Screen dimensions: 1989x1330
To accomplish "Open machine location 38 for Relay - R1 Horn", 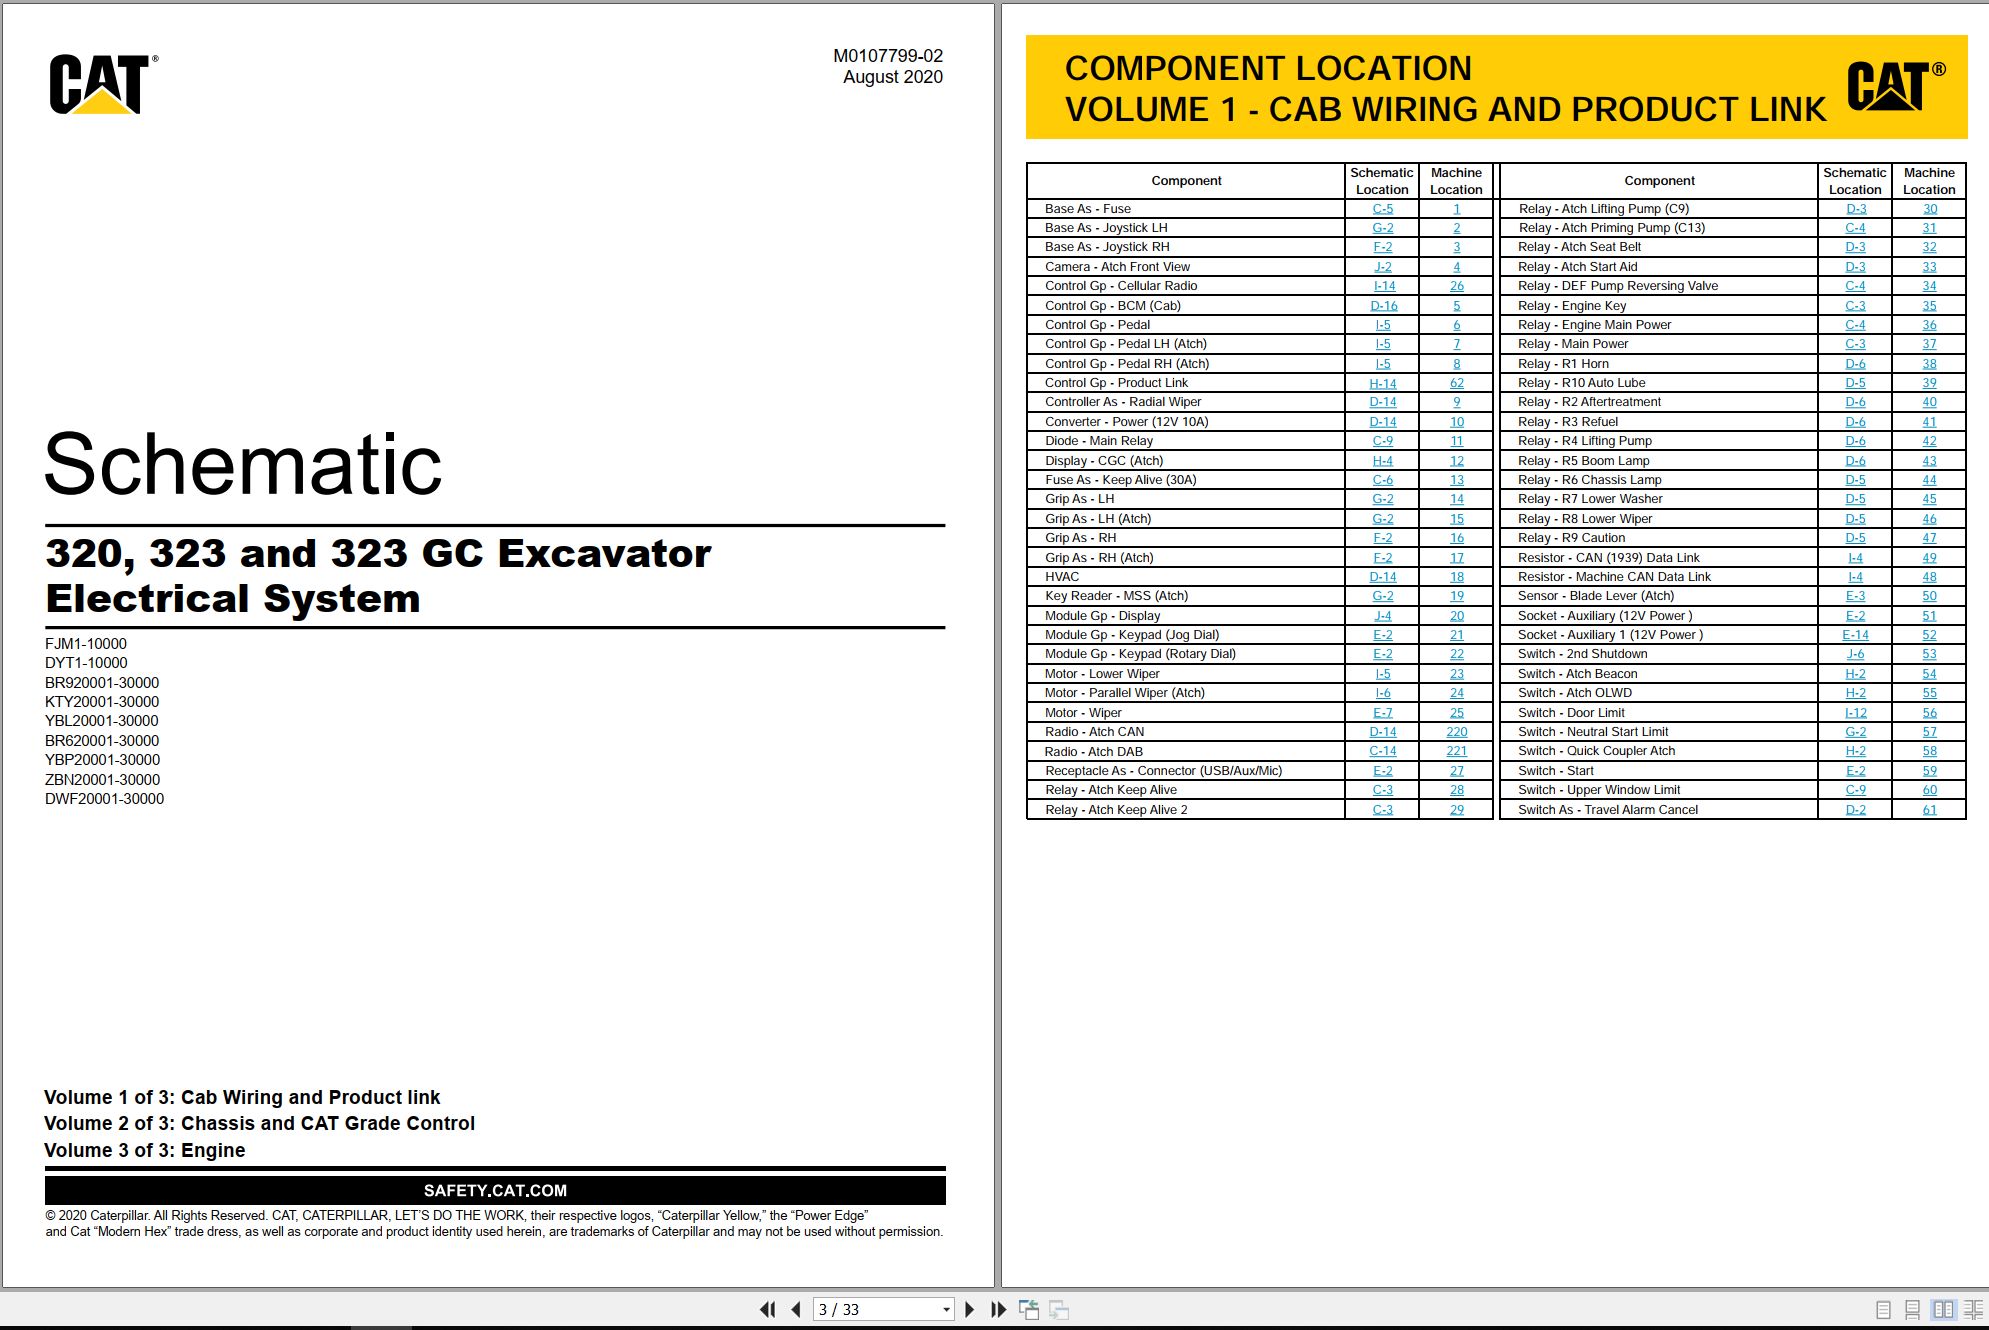I will click(1929, 364).
